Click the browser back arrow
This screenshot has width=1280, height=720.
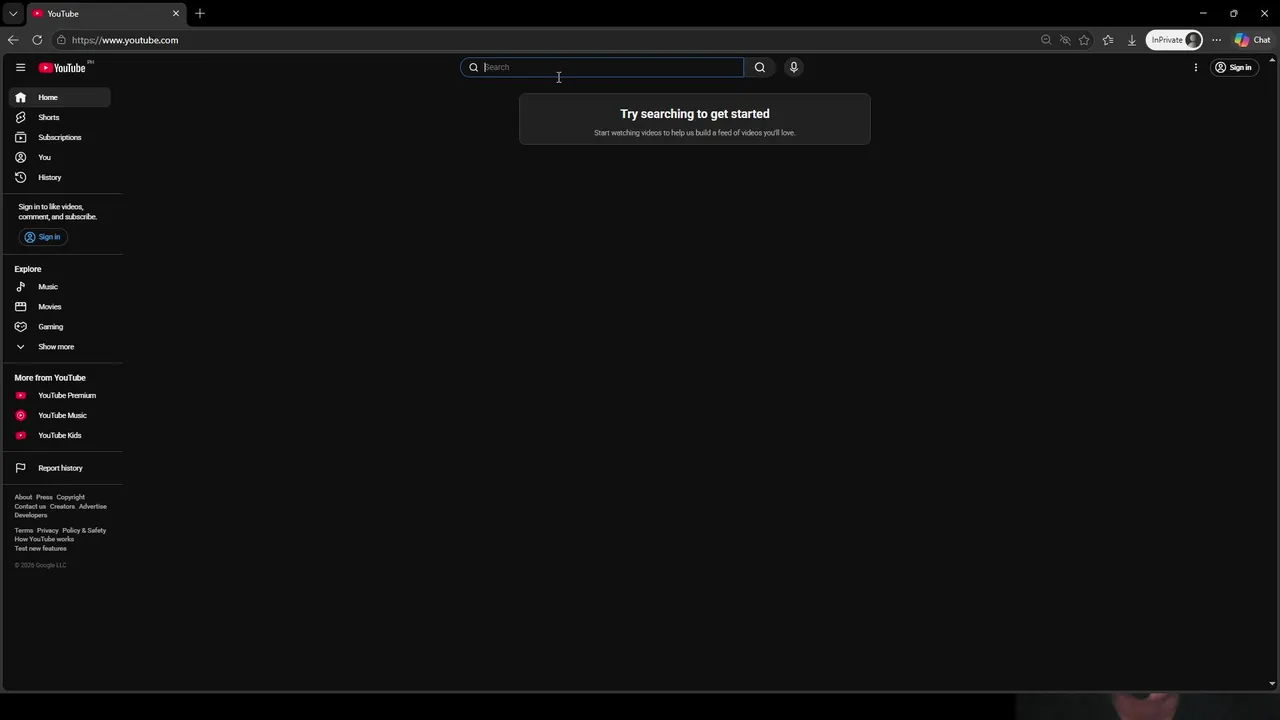click(13, 40)
